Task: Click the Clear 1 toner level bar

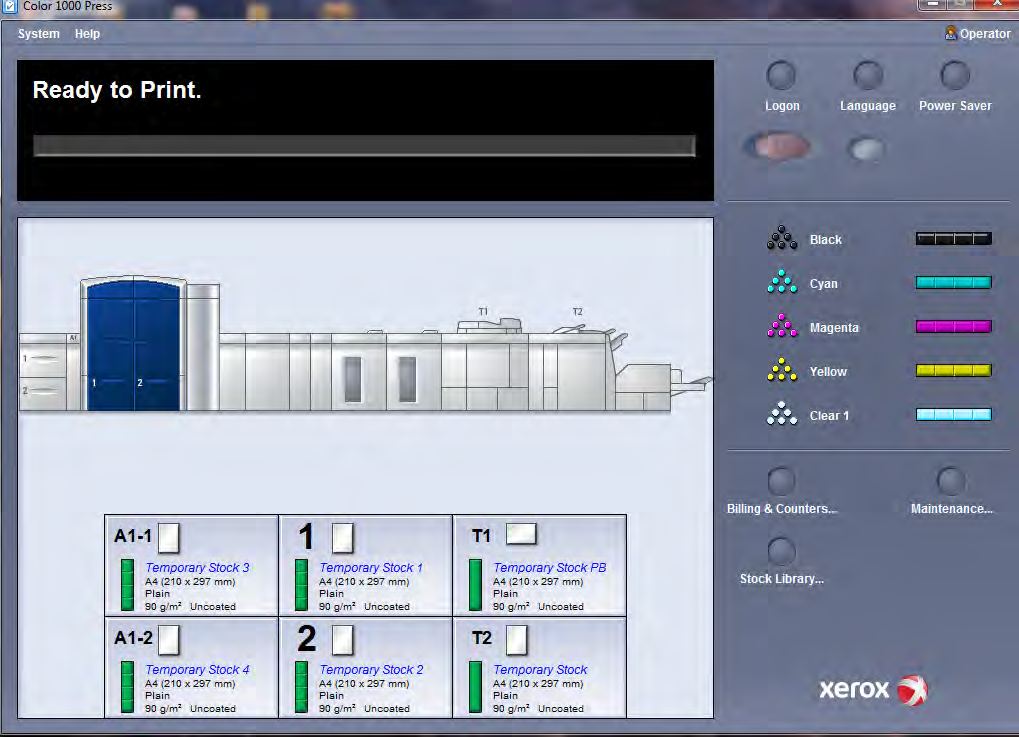Action: point(953,414)
